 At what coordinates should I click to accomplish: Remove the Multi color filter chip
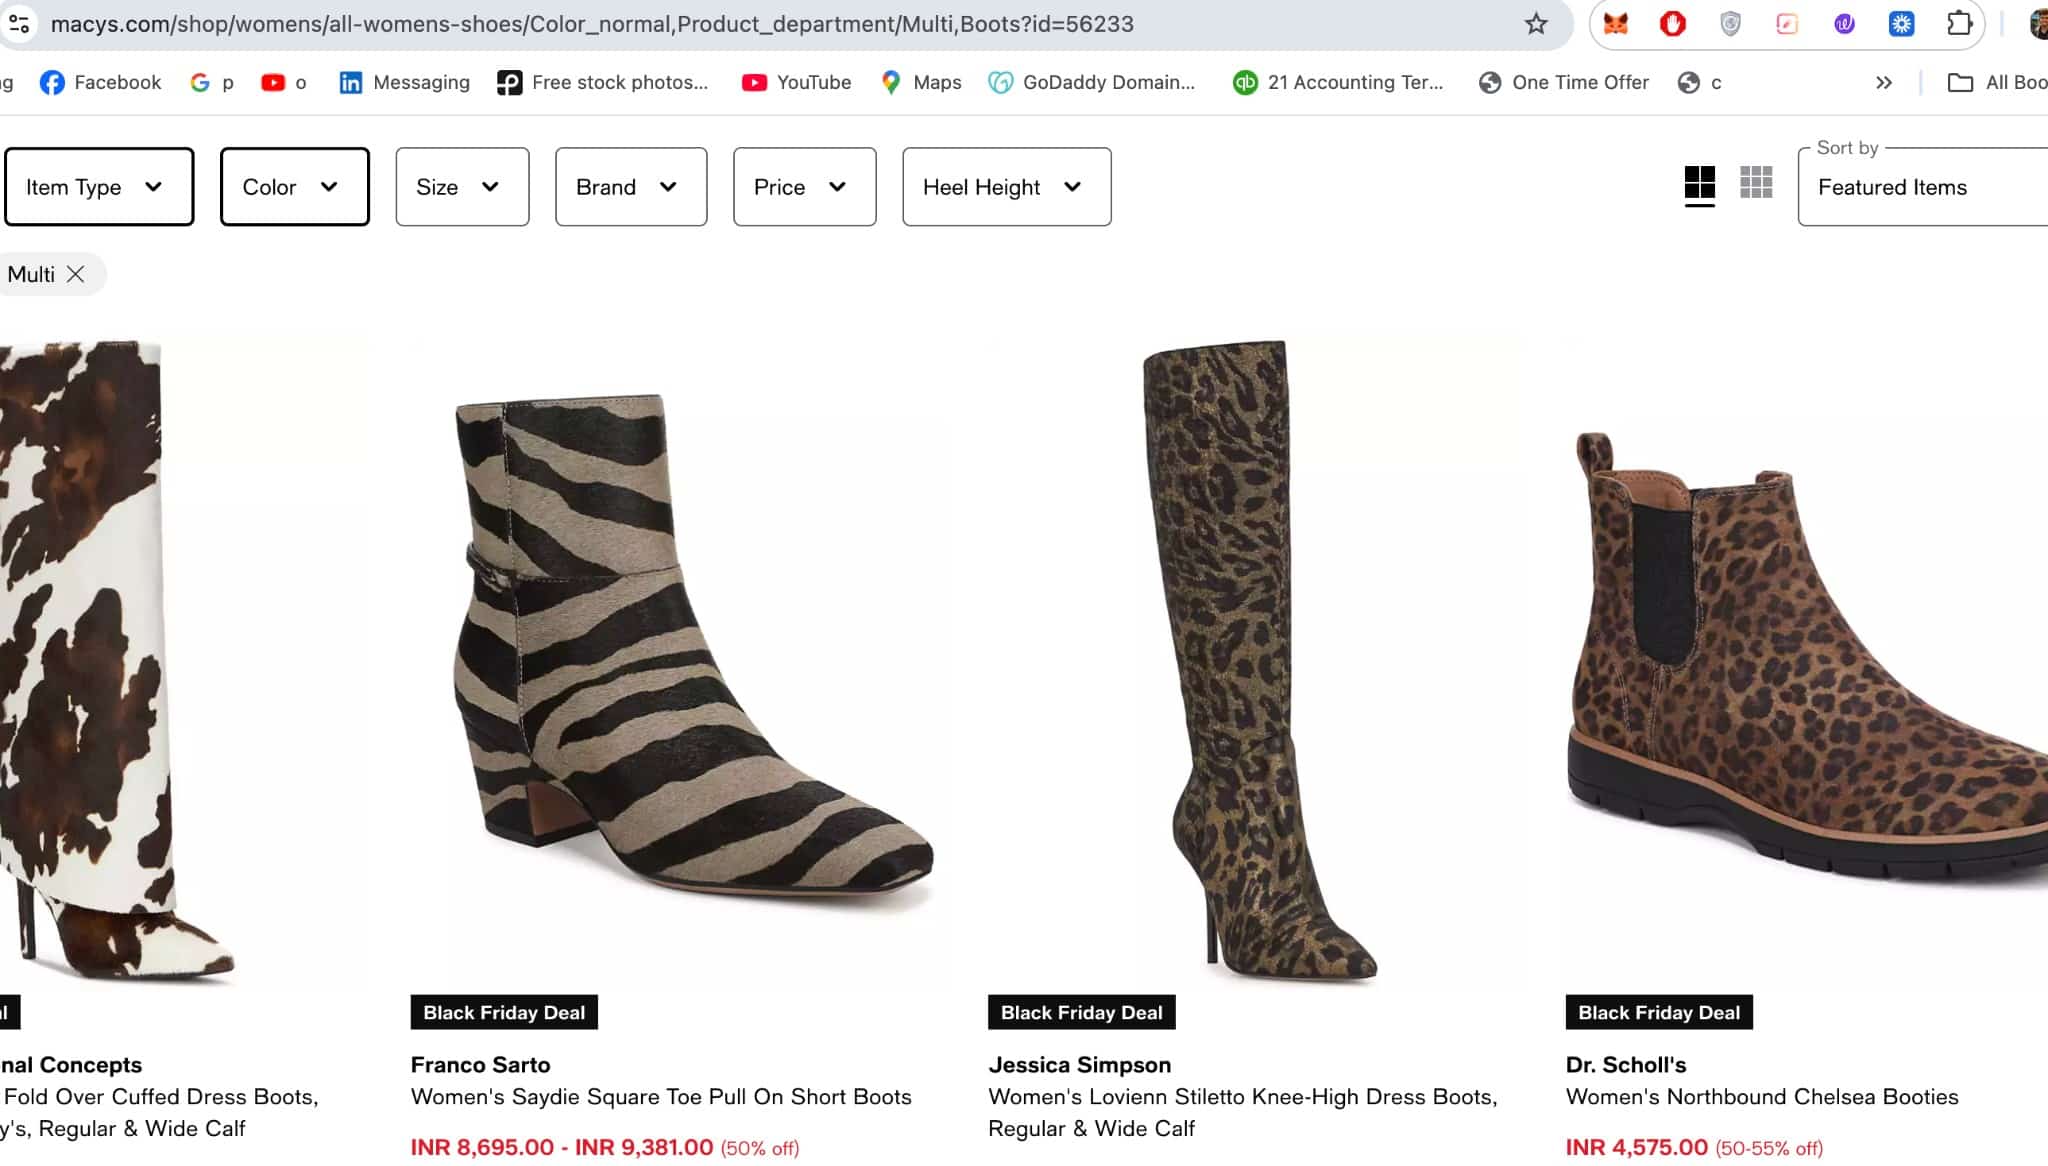pos(76,273)
